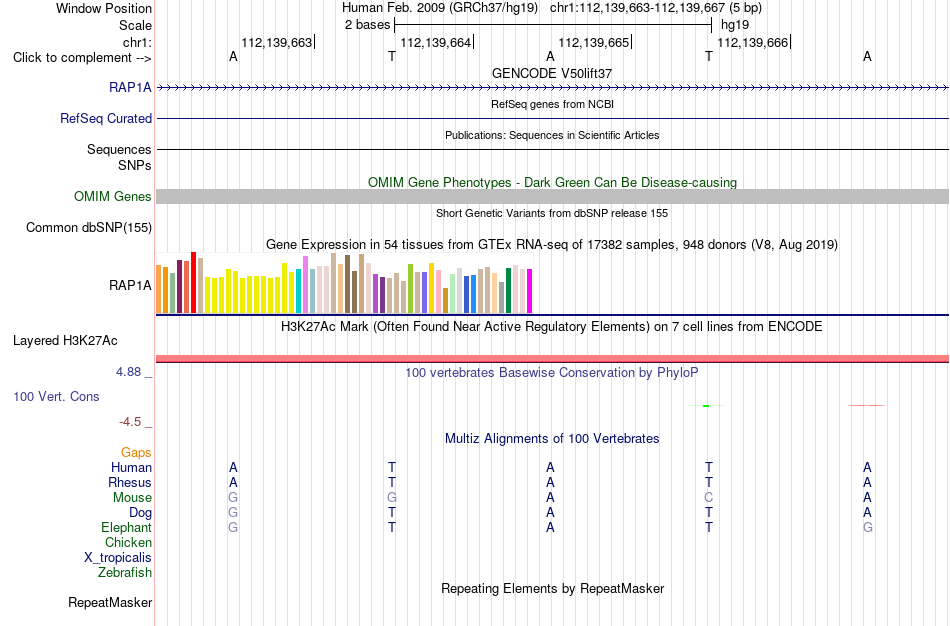Click the 'Human Feb. 2009 (GRCh37/hg19)' header text
The width and height of the screenshot is (950, 626).
pos(440,8)
